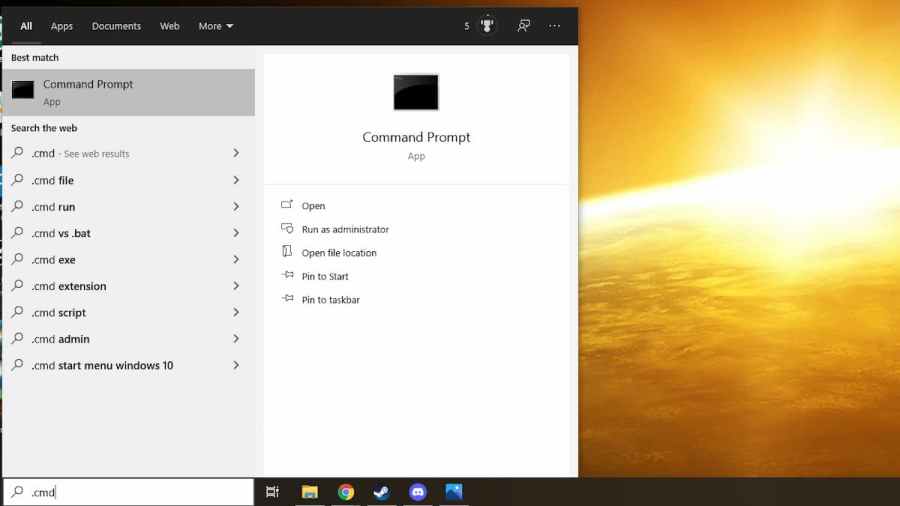This screenshot has width=900, height=506.
Task: Select the '.cmd exe' suggestion
Action: [x=128, y=259]
